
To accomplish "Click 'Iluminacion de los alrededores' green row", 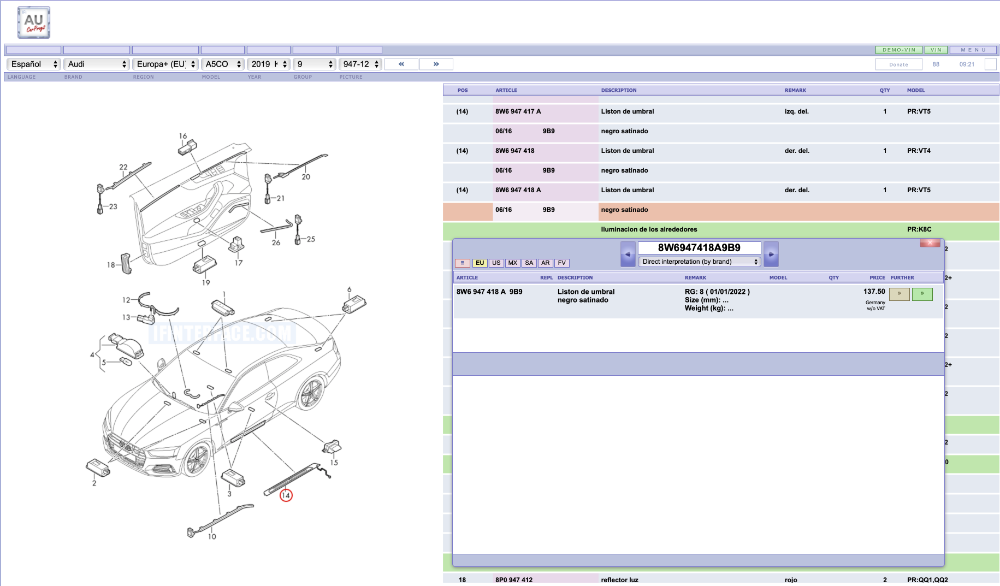I will pos(721,230).
